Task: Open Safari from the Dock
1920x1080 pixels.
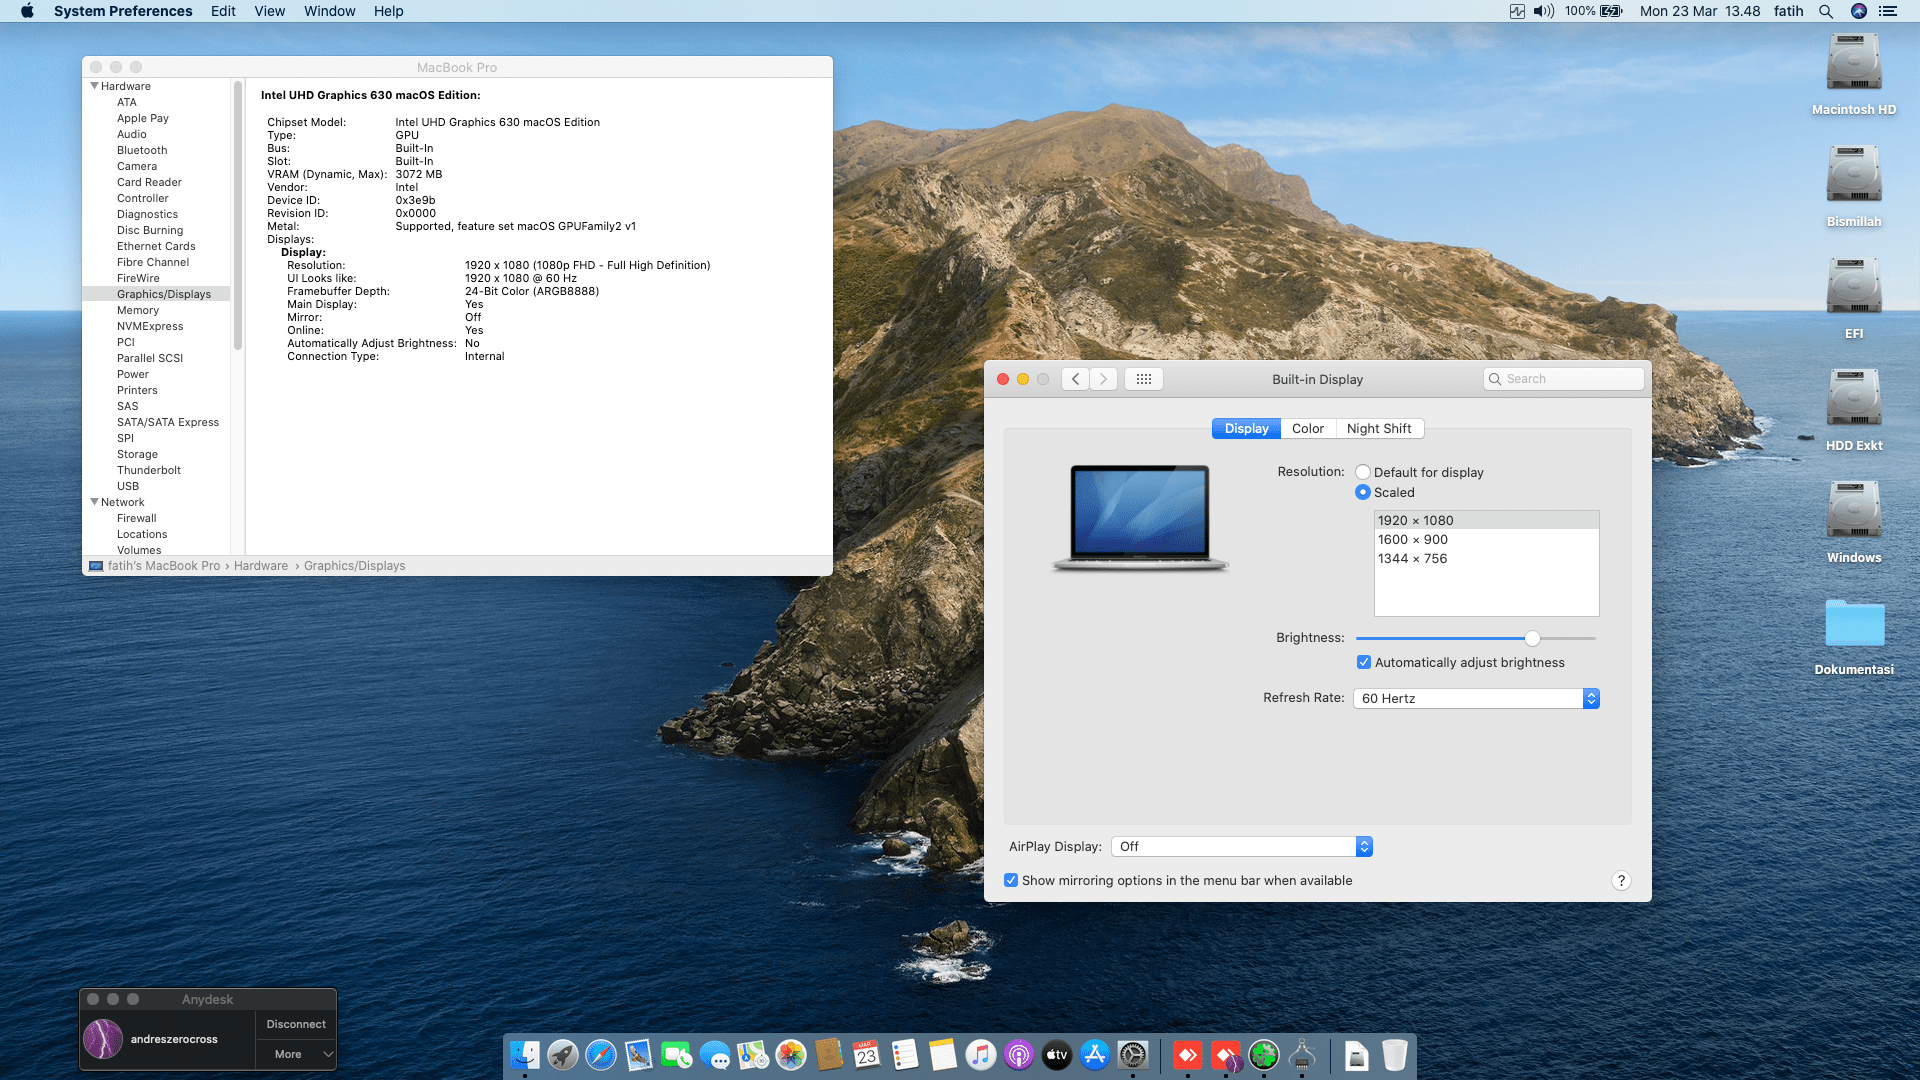Action: (601, 1055)
